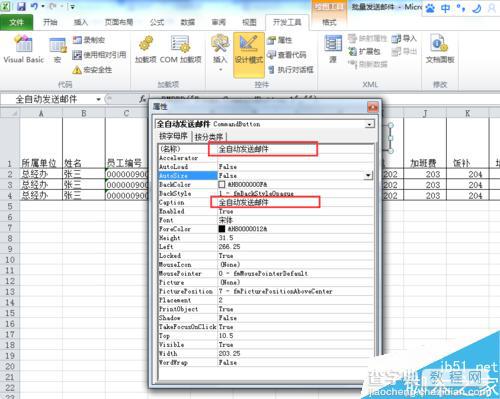Open 宏安全性 macro security settings
The height and width of the screenshot is (399, 500).
pyautogui.click(x=92, y=70)
